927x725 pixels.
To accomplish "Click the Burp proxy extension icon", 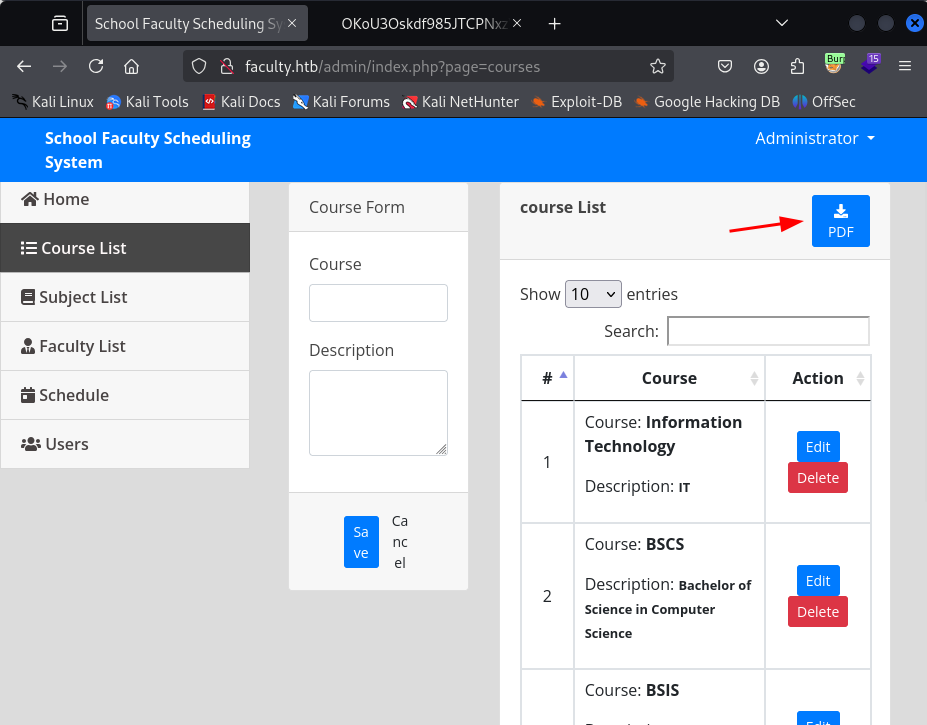I will click(x=834, y=64).
